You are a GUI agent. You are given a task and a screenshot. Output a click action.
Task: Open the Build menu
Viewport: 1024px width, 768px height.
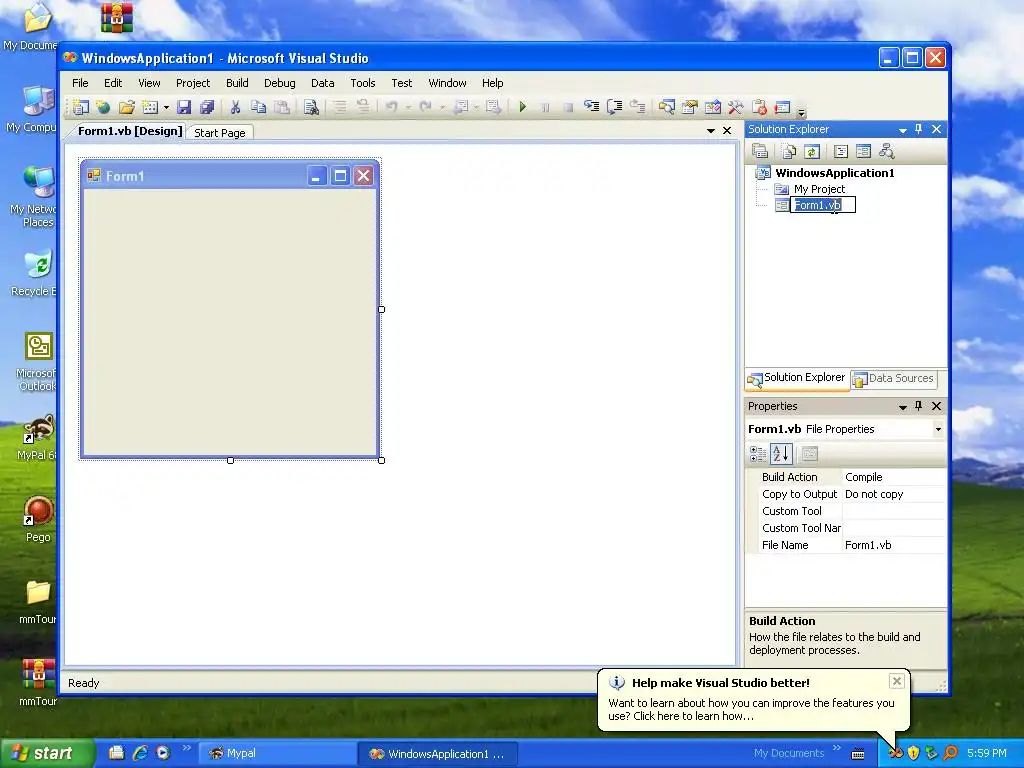pos(237,83)
